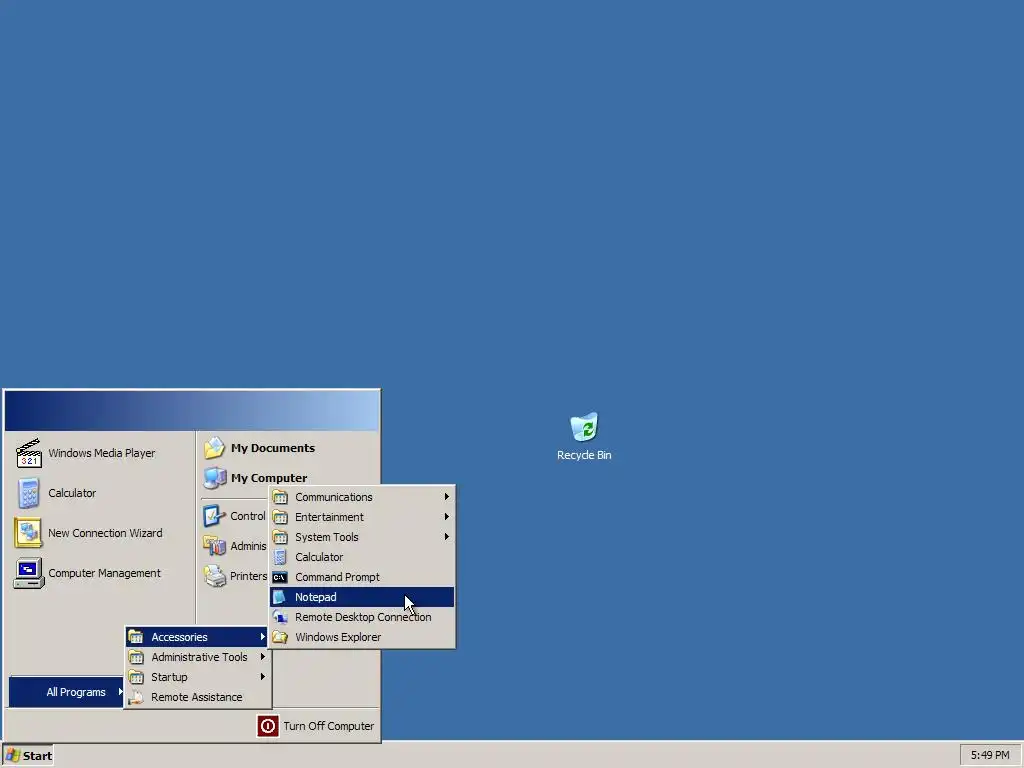Image resolution: width=1024 pixels, height=768 pixels.
Task: Click Startup label in programs list
Action: [x=169, y=677]
